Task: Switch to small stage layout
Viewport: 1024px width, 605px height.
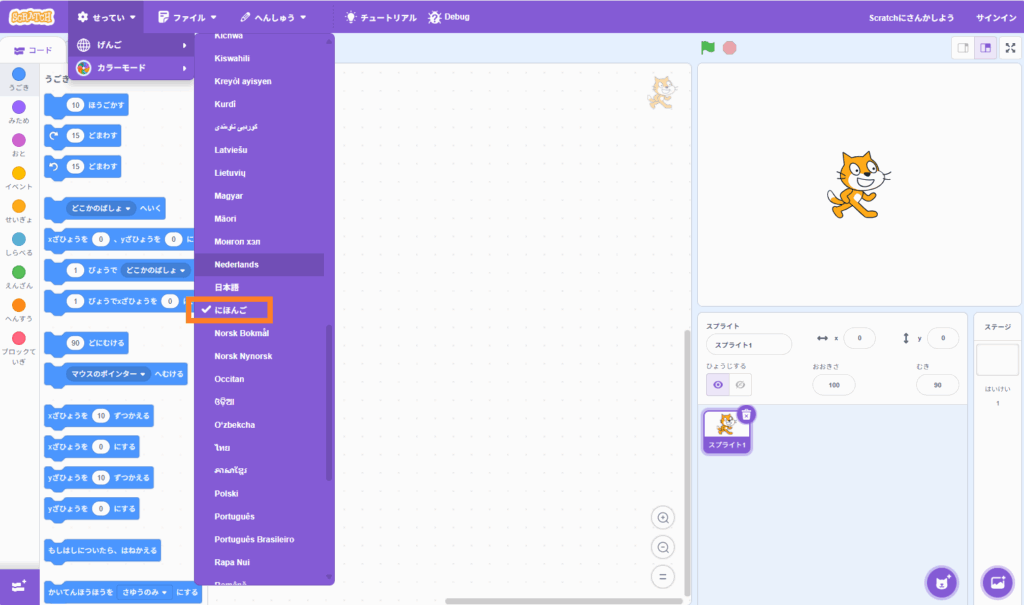Action: 963,48
